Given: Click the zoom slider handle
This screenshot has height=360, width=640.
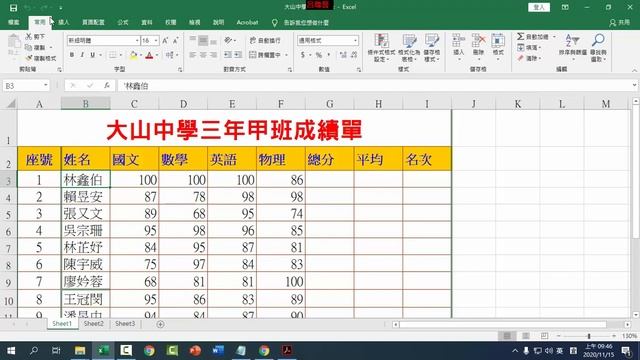Looking at the screenshot, I should (x=589, y=336).
